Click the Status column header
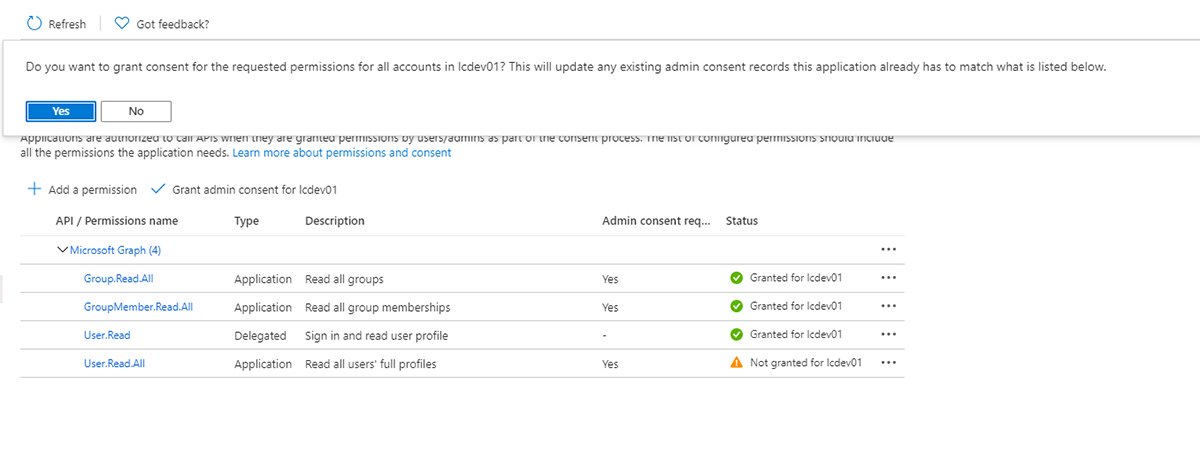 tap(742, 221)
